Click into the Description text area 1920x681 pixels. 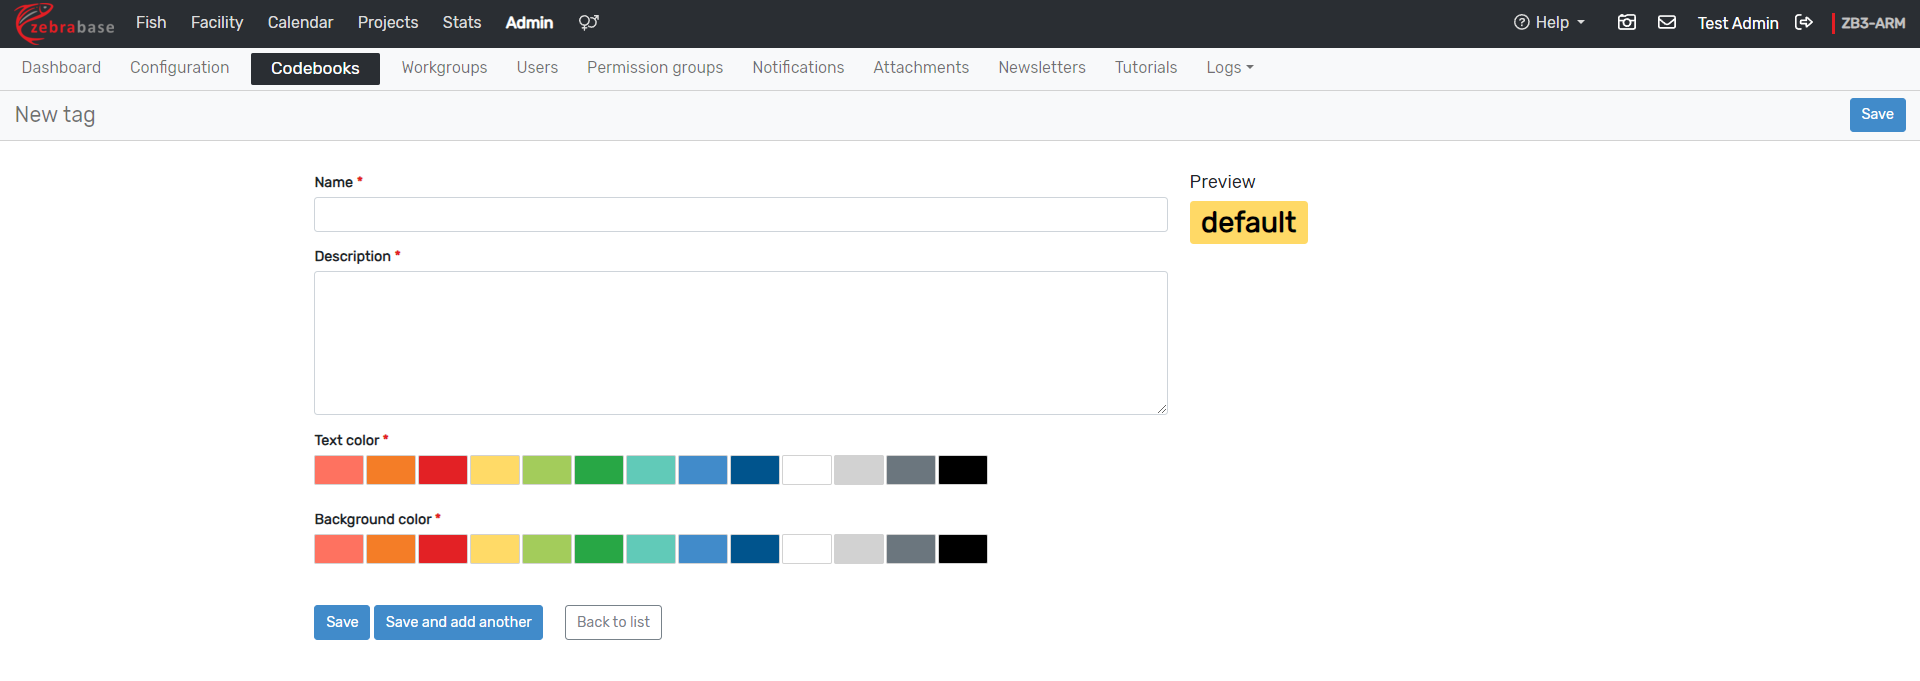(740, 342)
